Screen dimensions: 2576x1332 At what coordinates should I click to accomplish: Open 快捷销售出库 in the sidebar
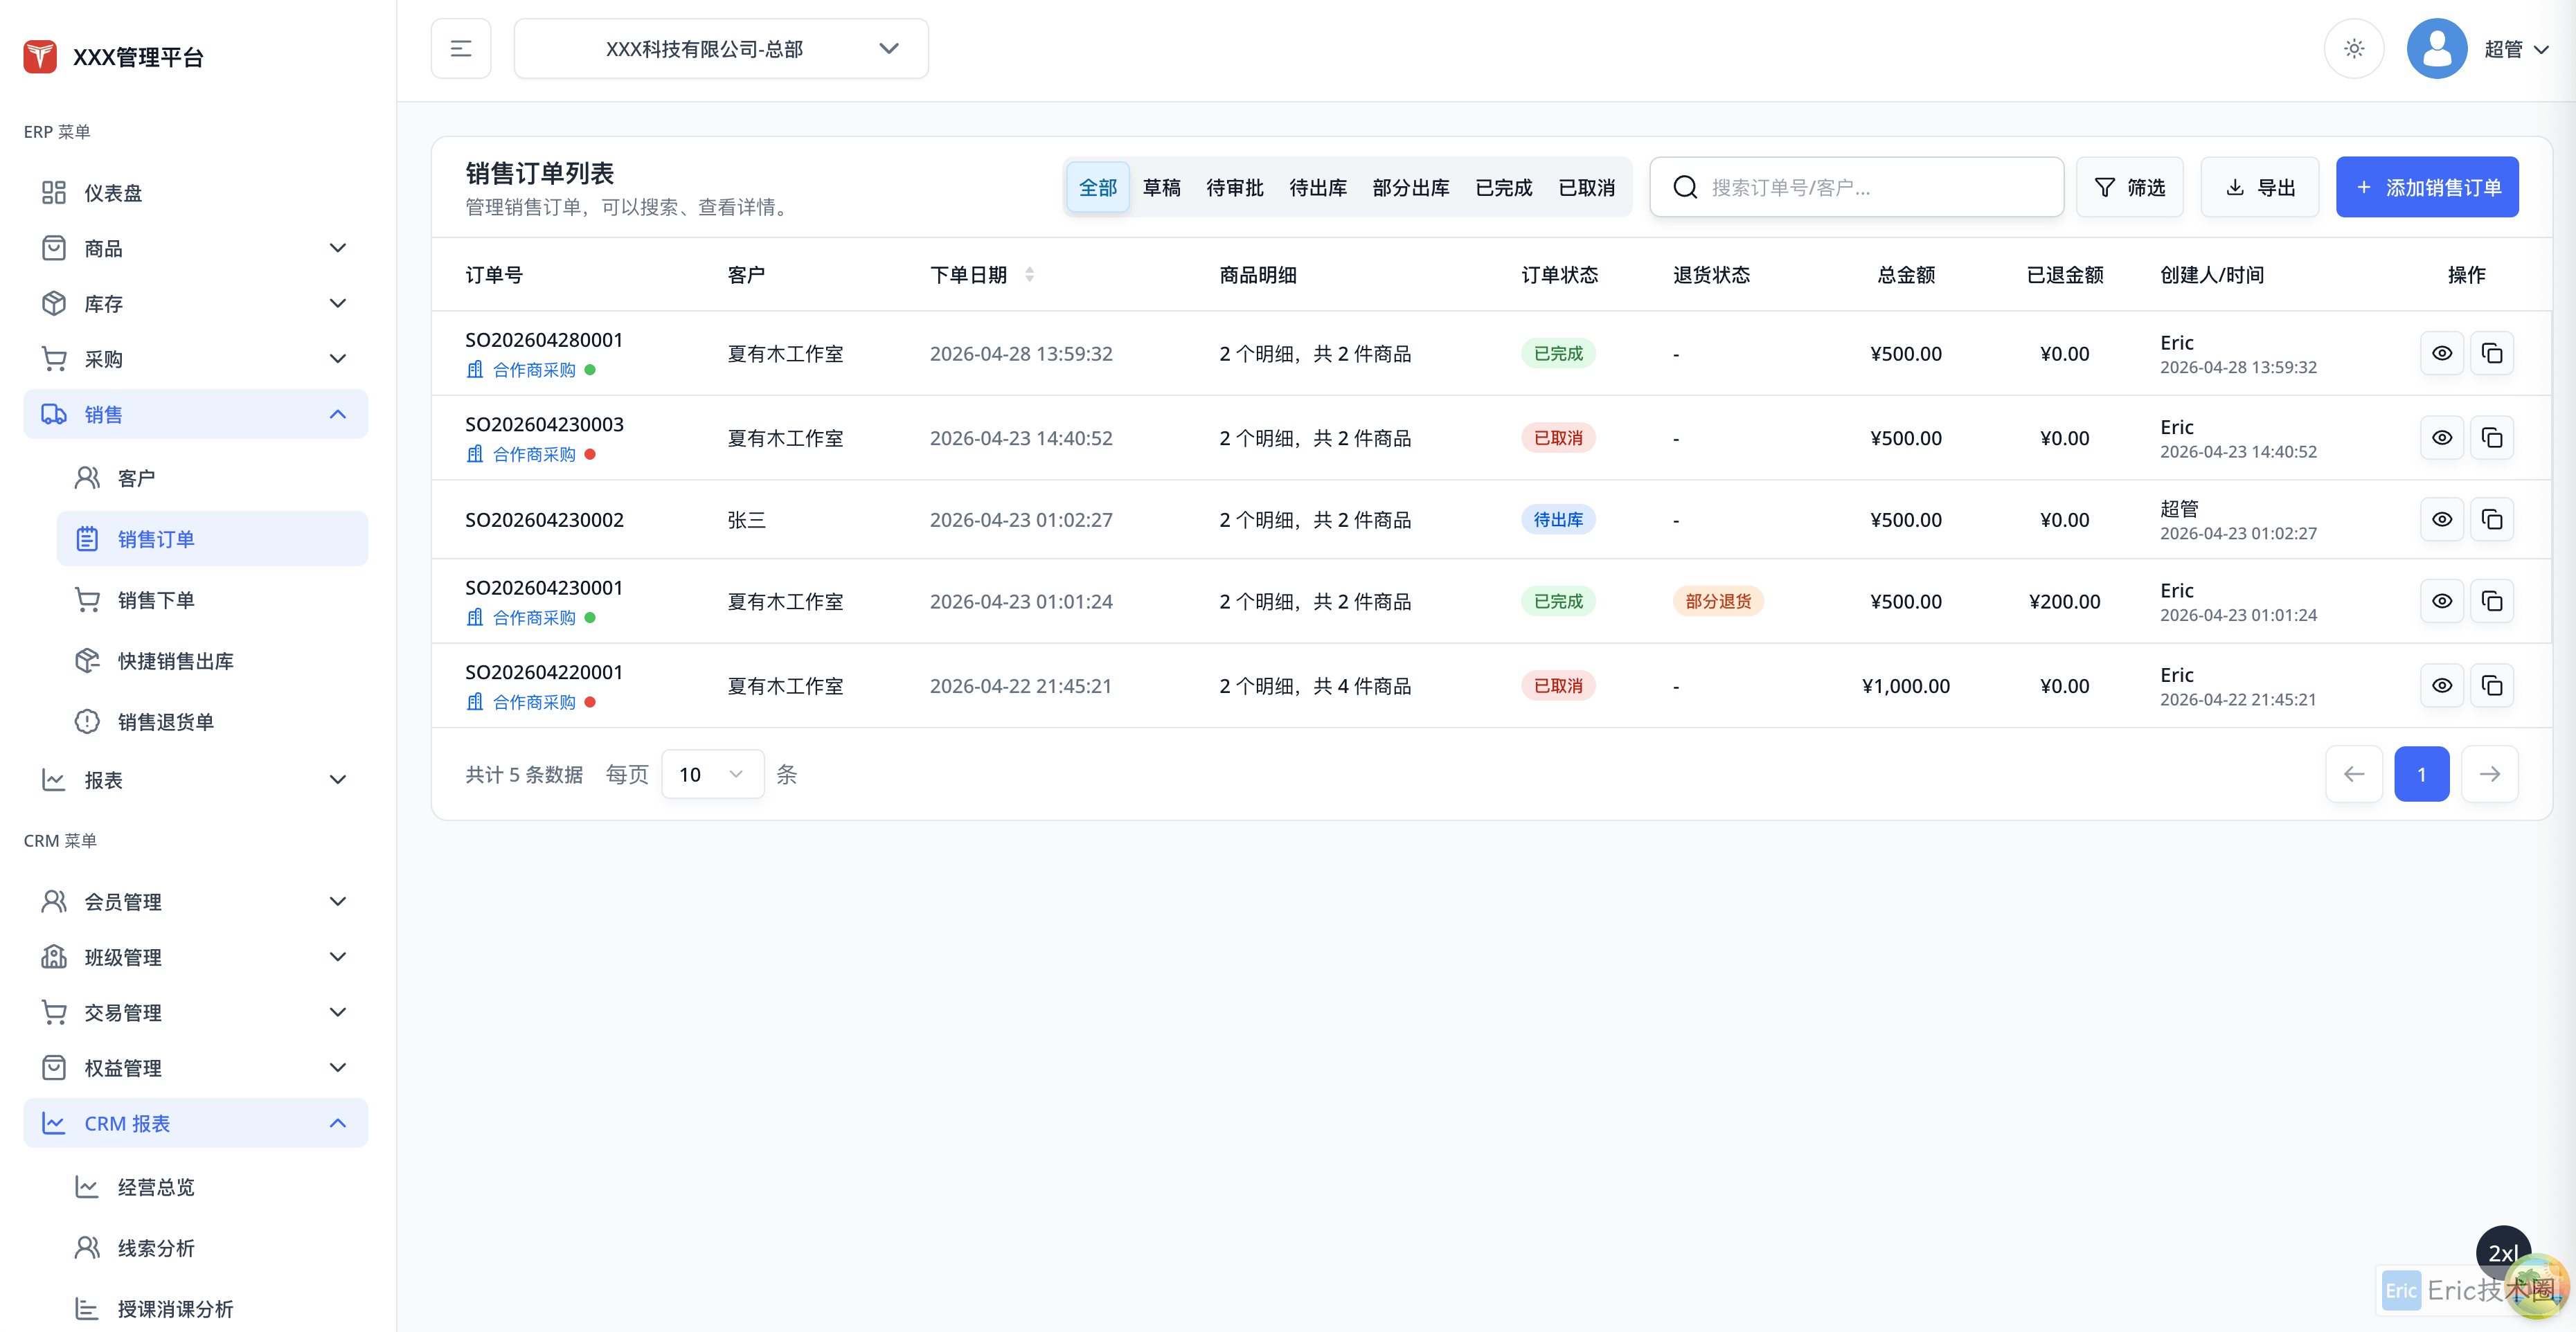[212, 661]
